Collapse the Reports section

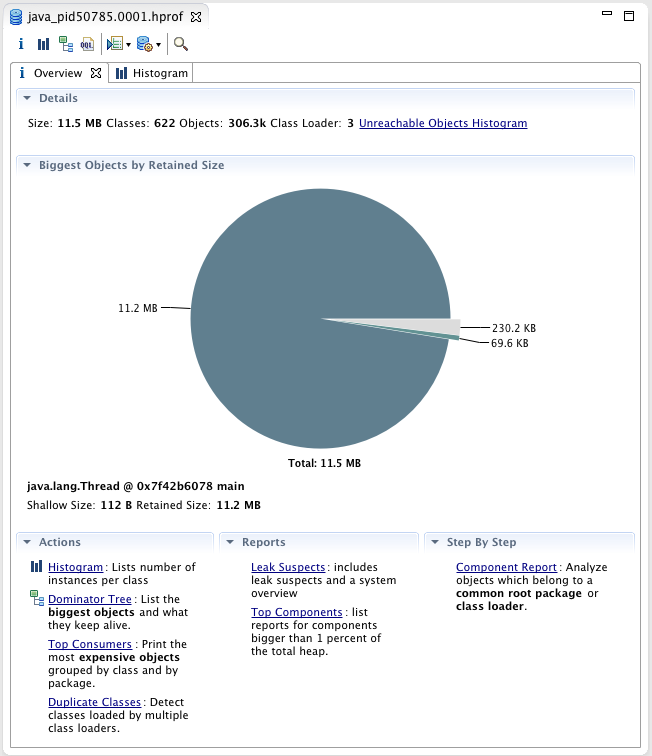pos(230,542)
